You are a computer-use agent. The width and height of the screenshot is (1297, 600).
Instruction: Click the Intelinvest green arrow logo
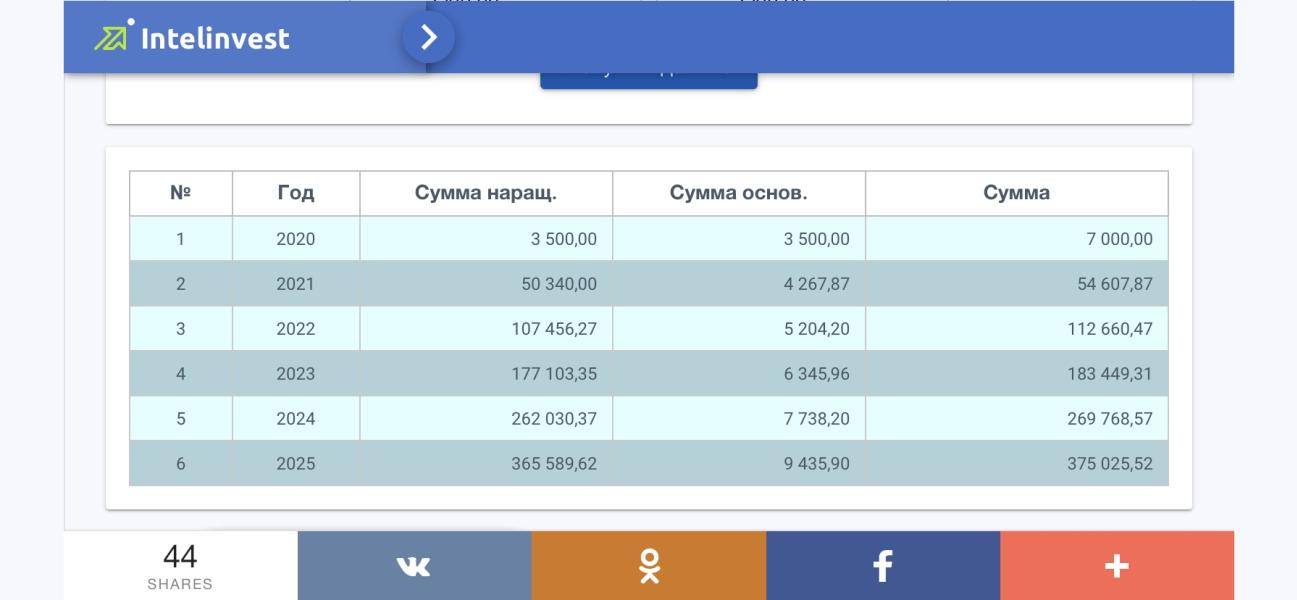tap(112, 37)
